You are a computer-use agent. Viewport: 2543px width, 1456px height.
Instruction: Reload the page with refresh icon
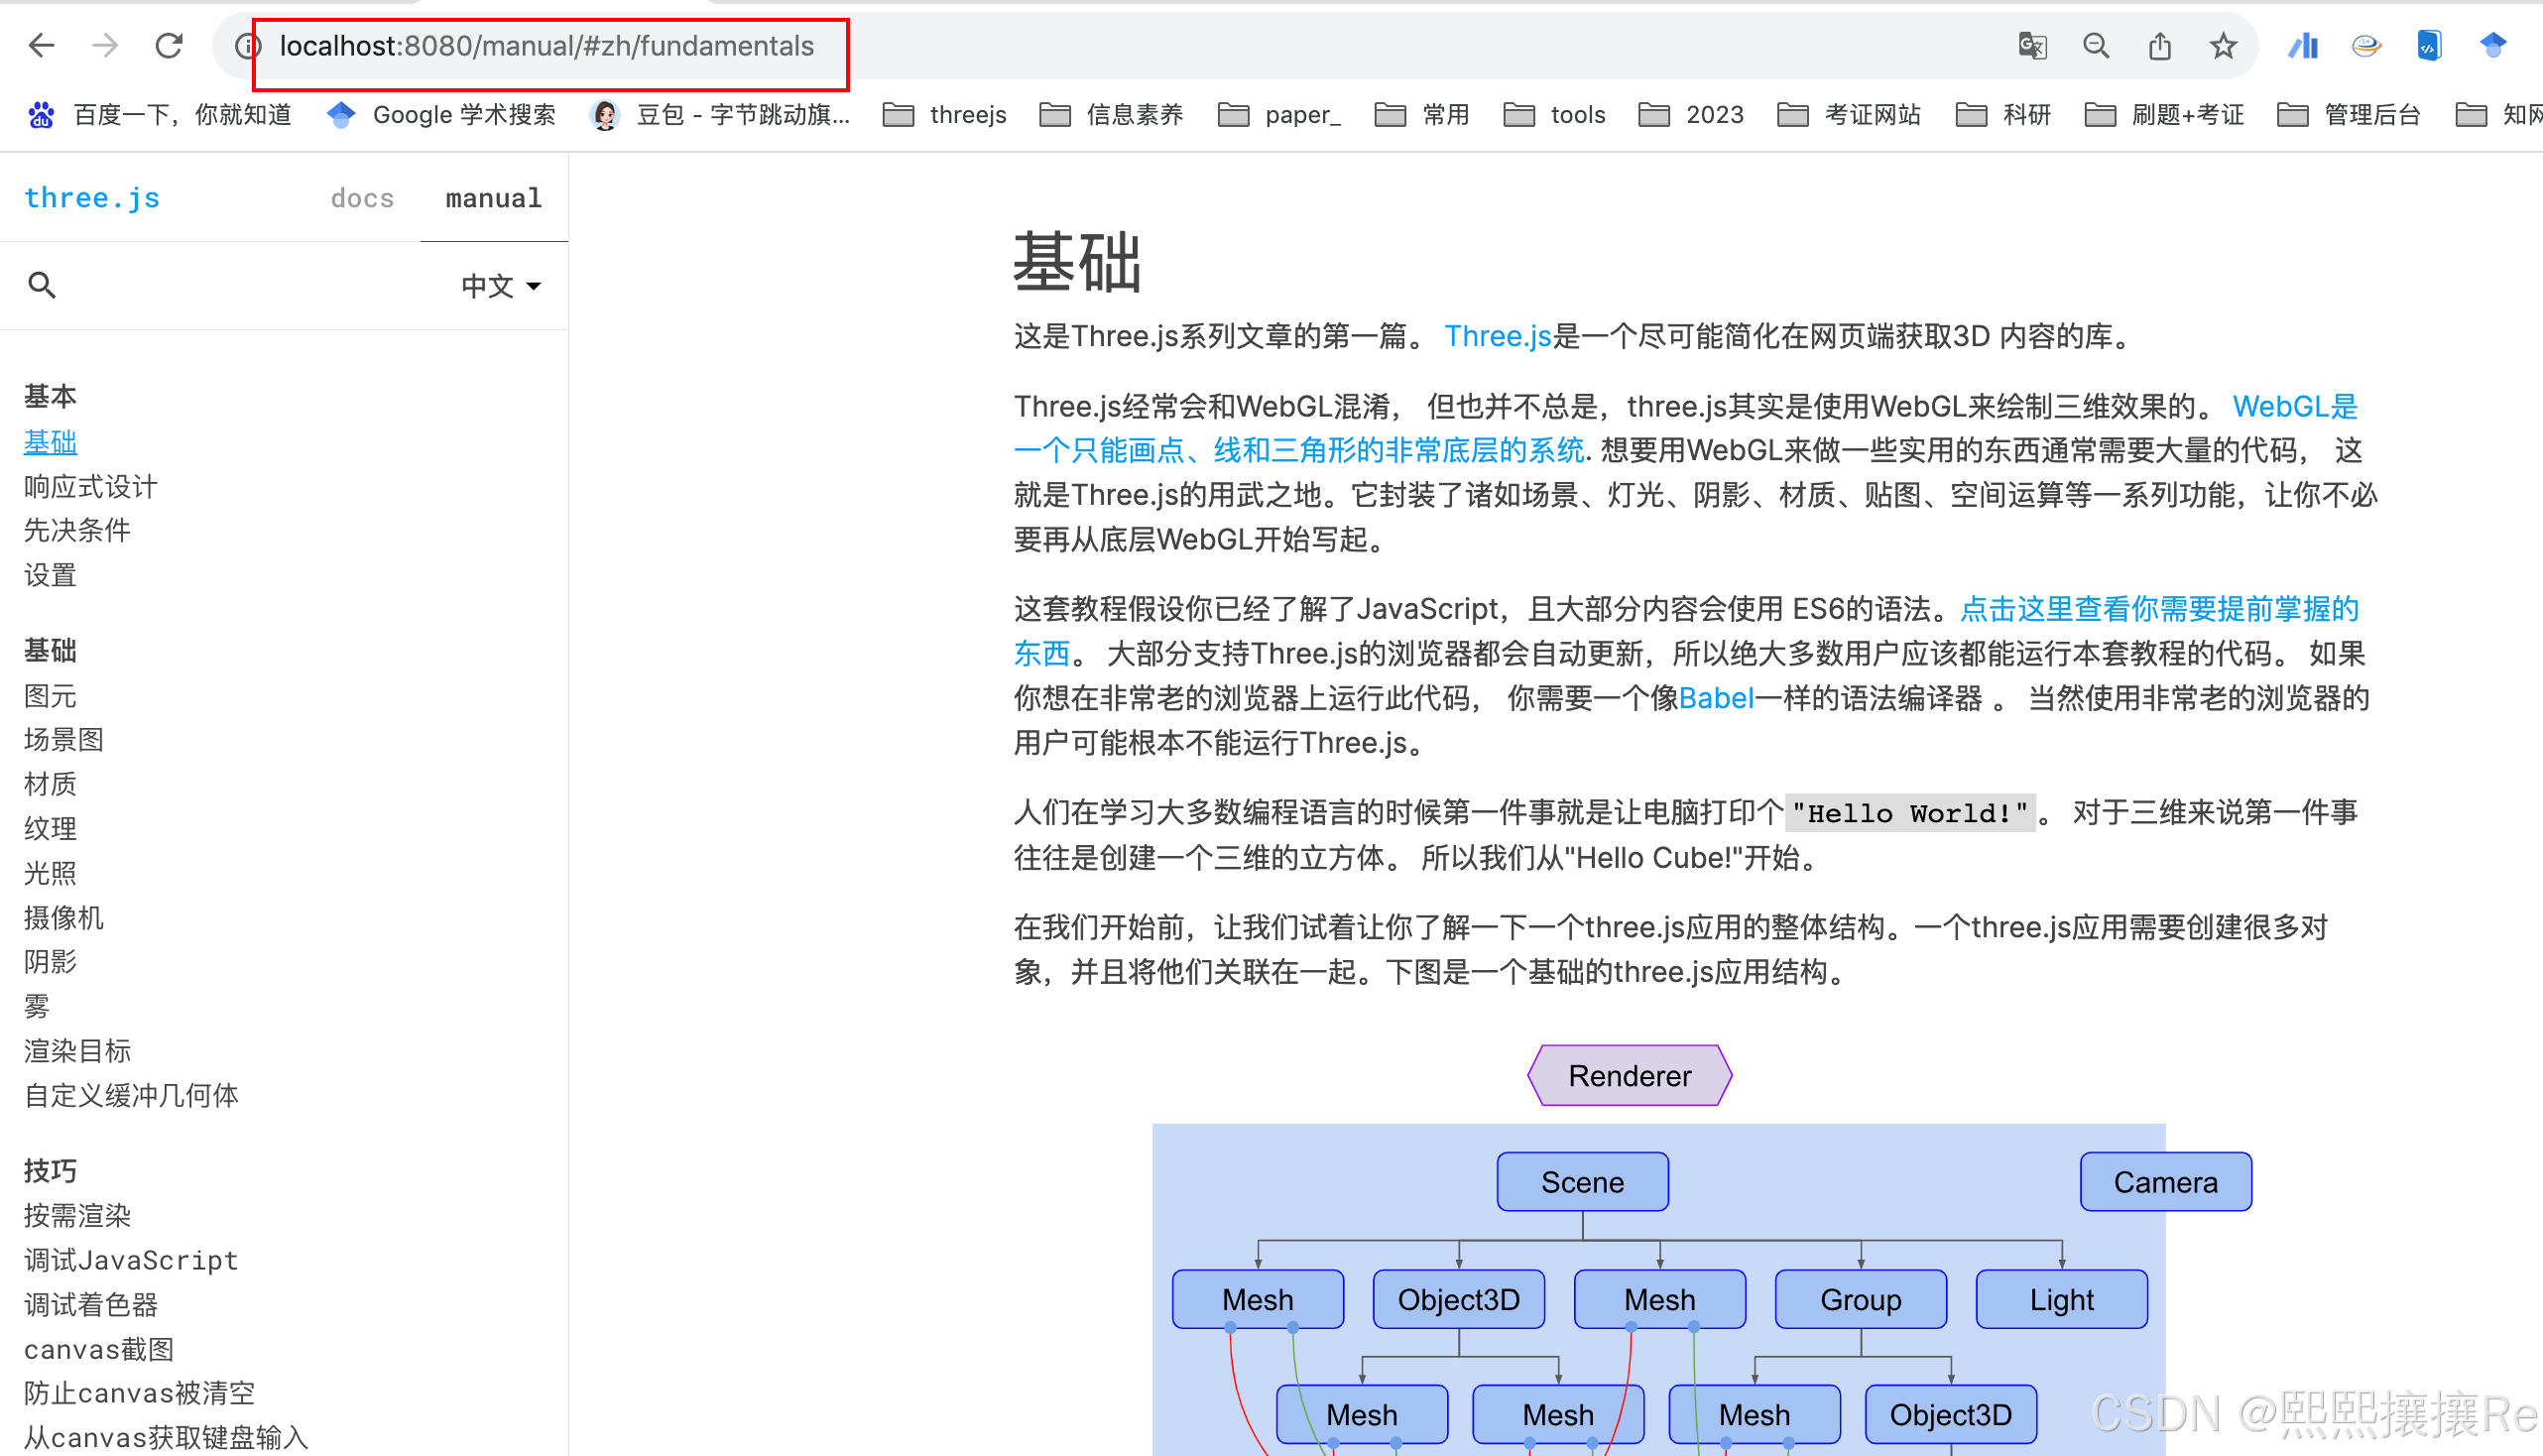(x=169, y=46)
